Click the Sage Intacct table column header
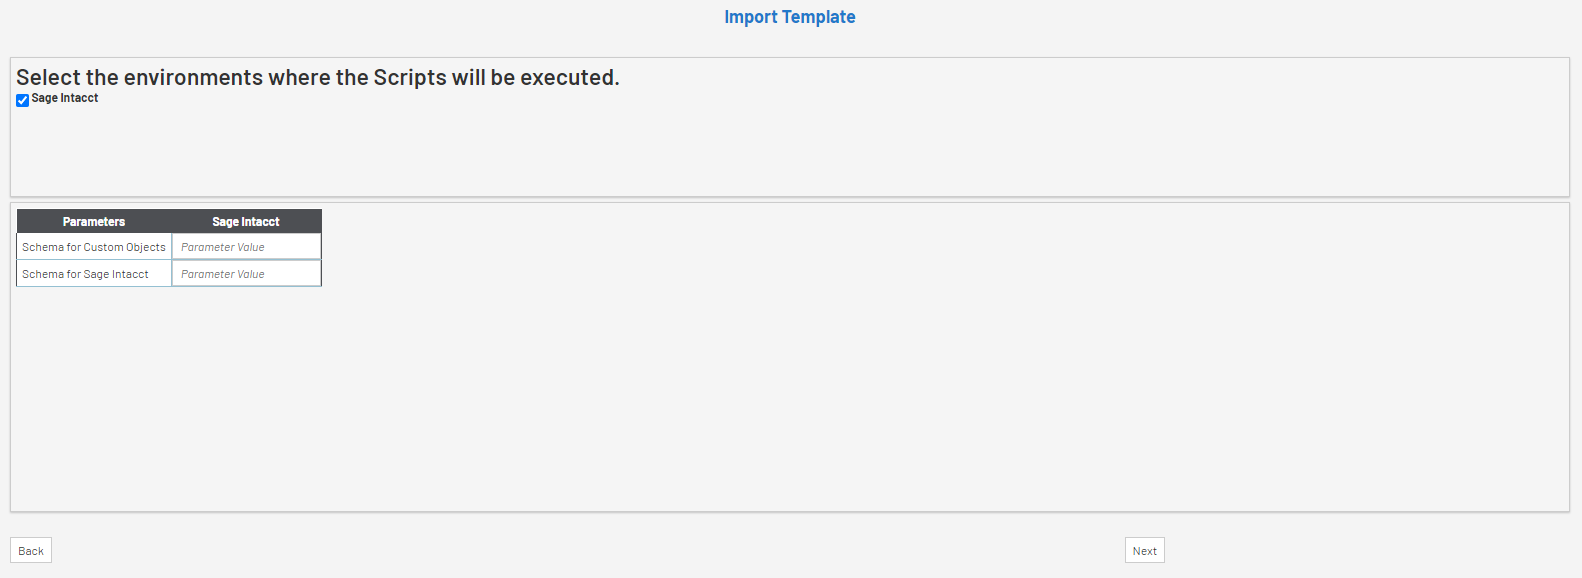Viewport: 1582px width, 578px height. coord(246,221)
